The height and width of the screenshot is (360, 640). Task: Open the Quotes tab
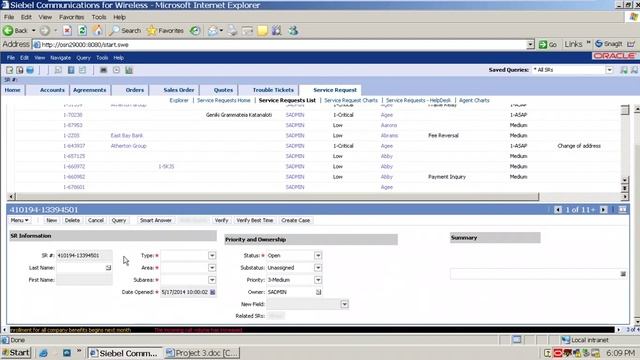point(223,90)
